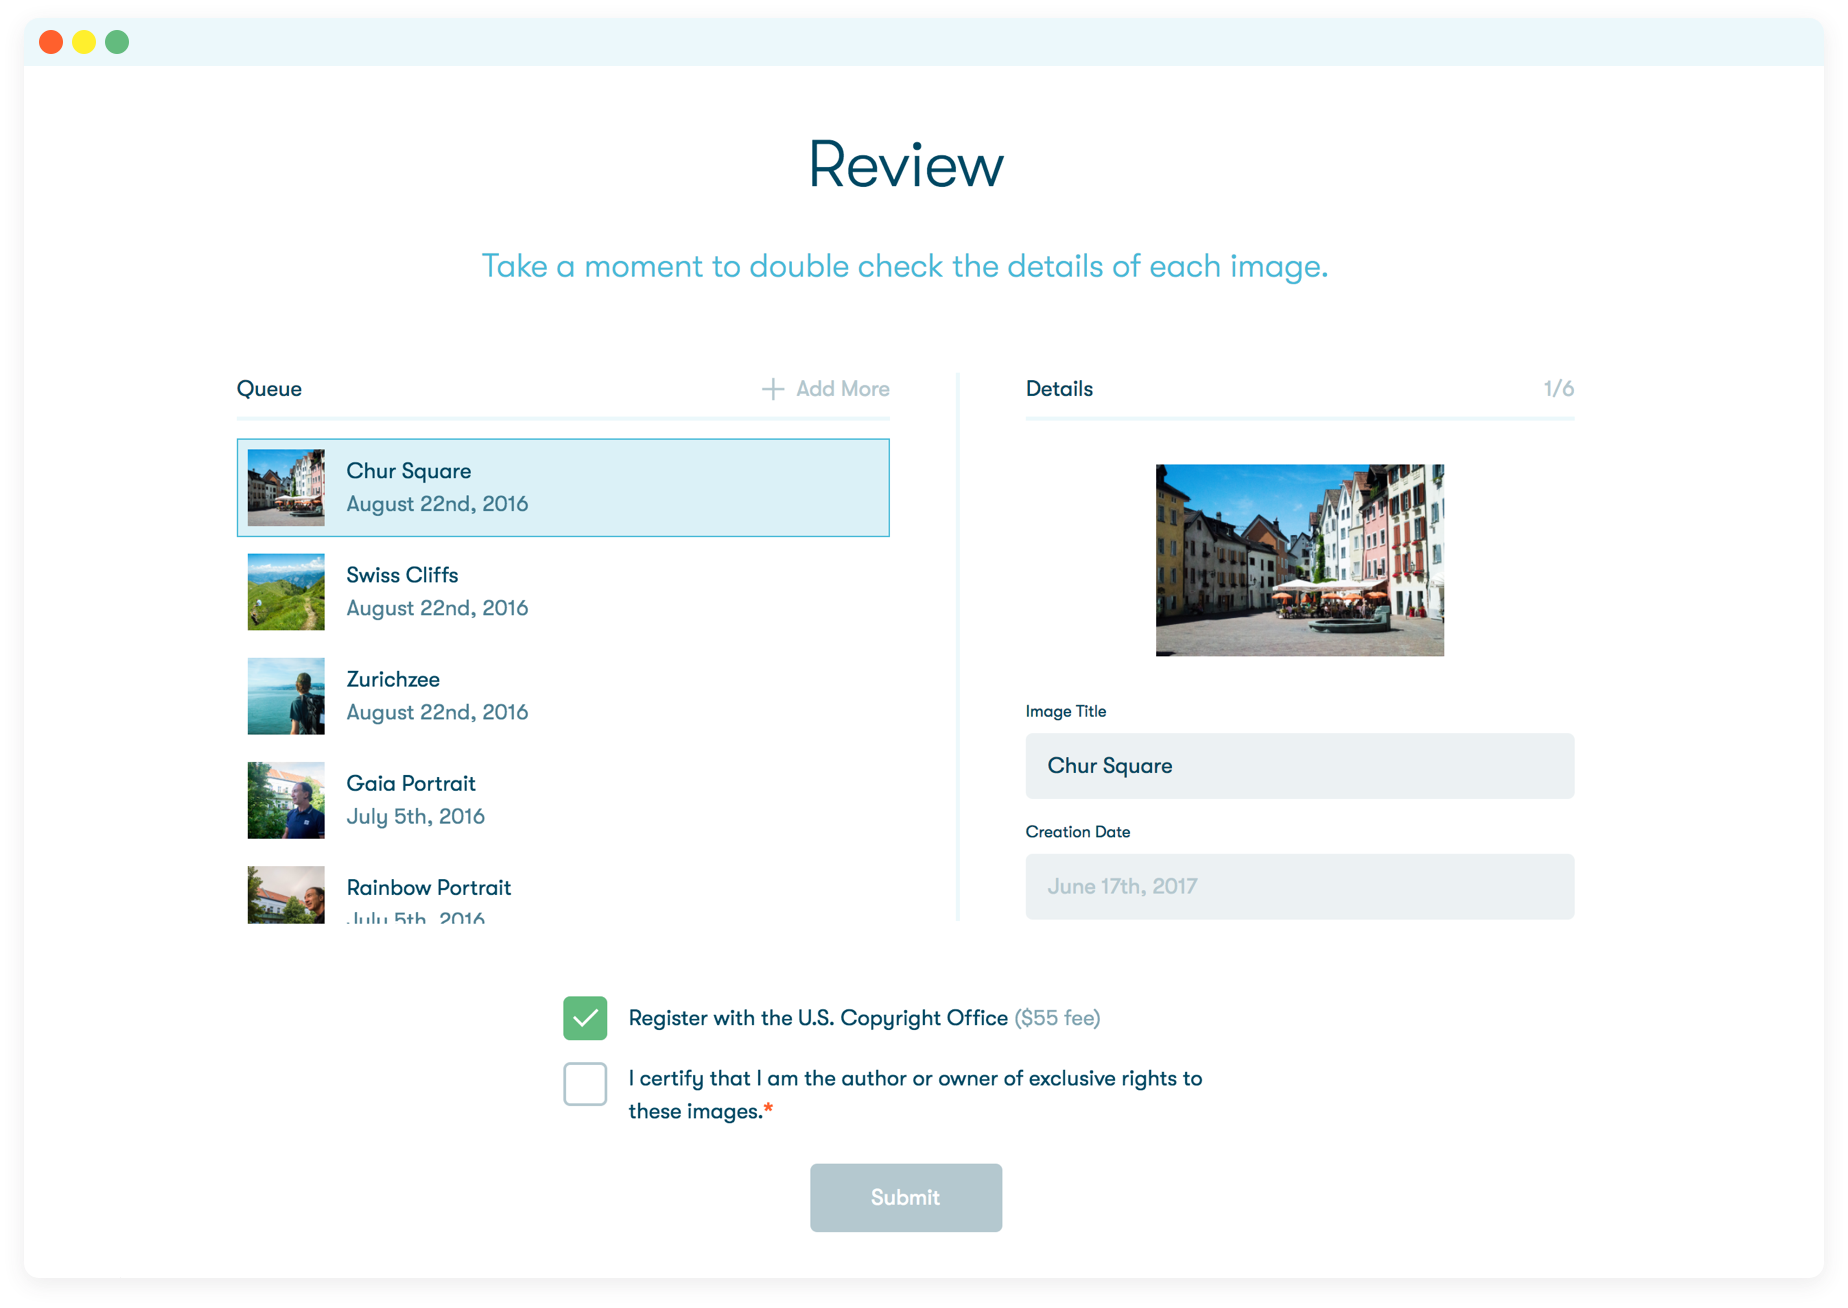Click the green checkmark on Copyright Office option
This screenshot has width=1848, height=1308.
pos(585,1017)
